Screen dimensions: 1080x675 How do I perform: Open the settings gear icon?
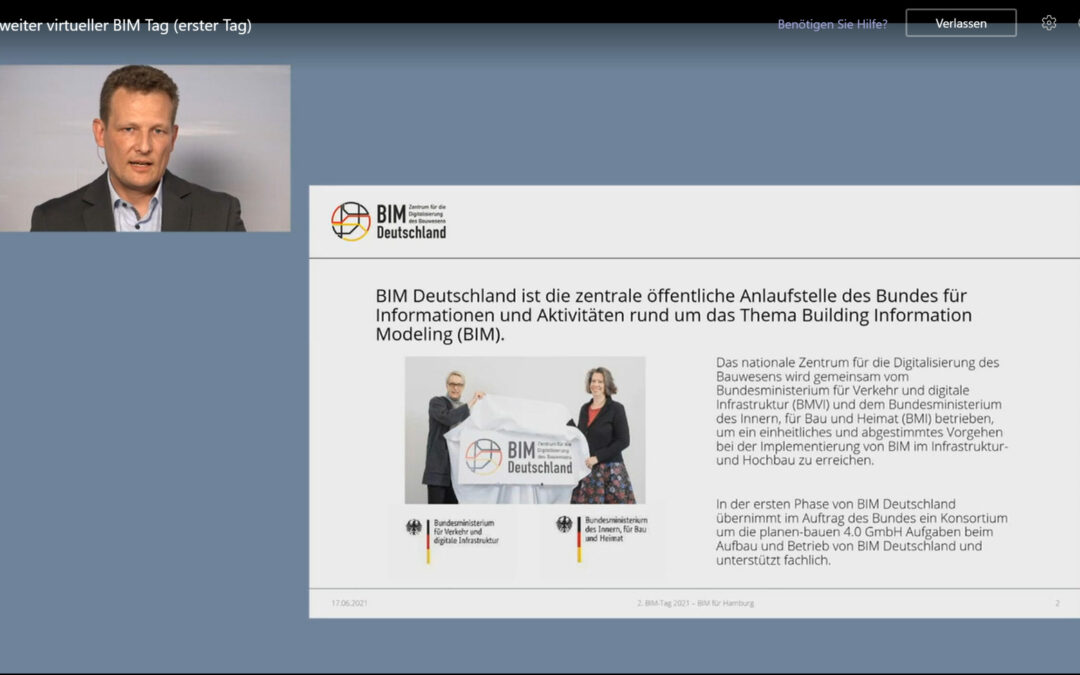click(x=1048, y=23)
